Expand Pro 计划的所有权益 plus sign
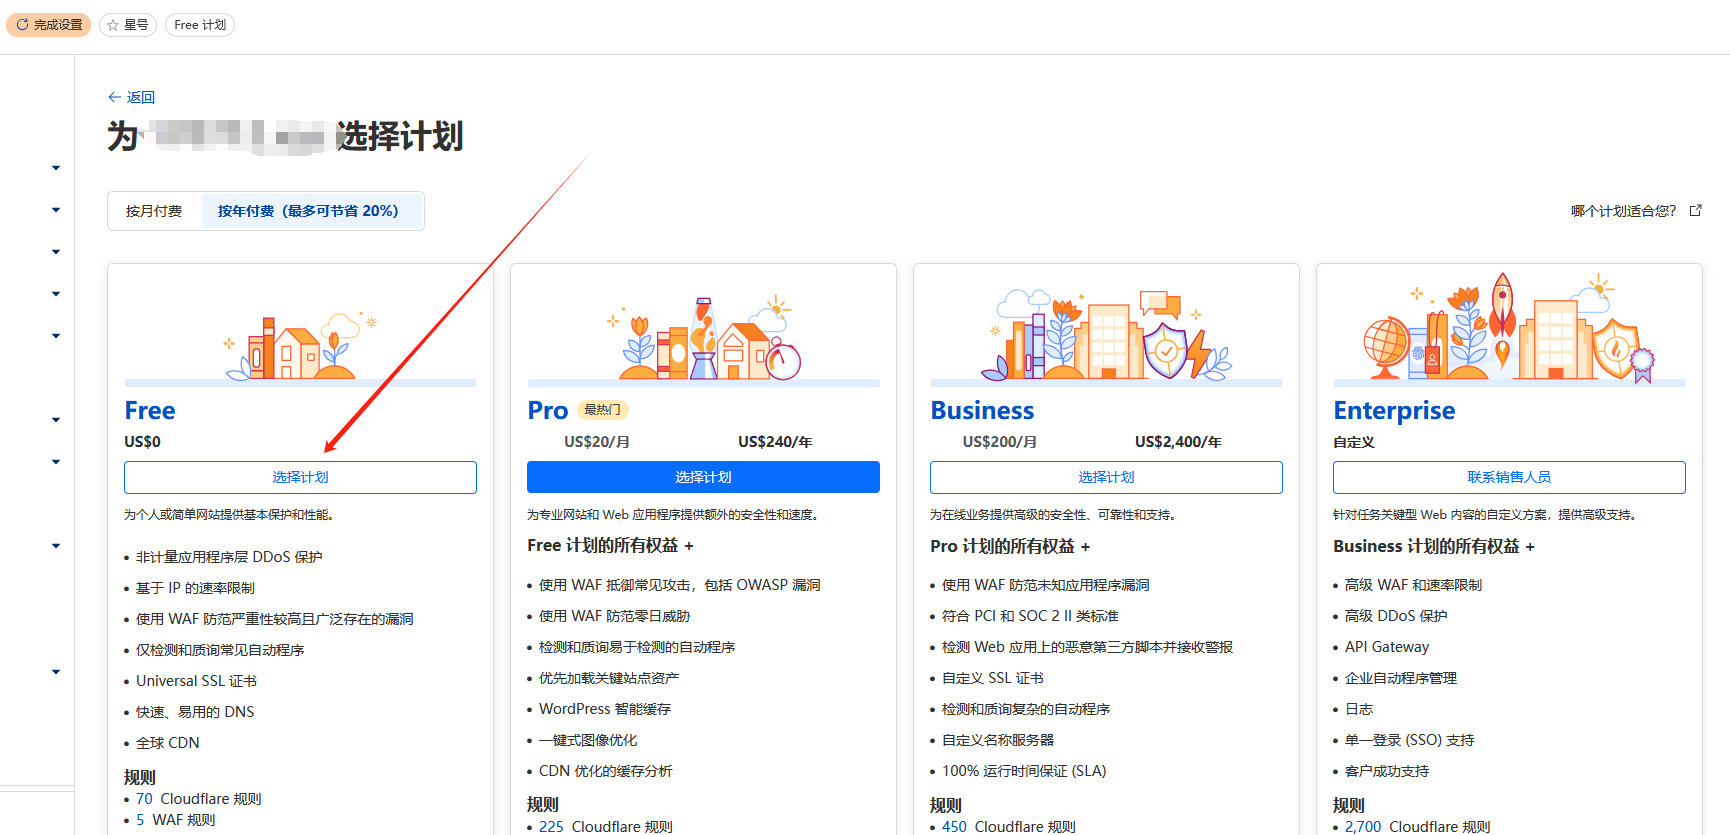 tap(1086, 547)
